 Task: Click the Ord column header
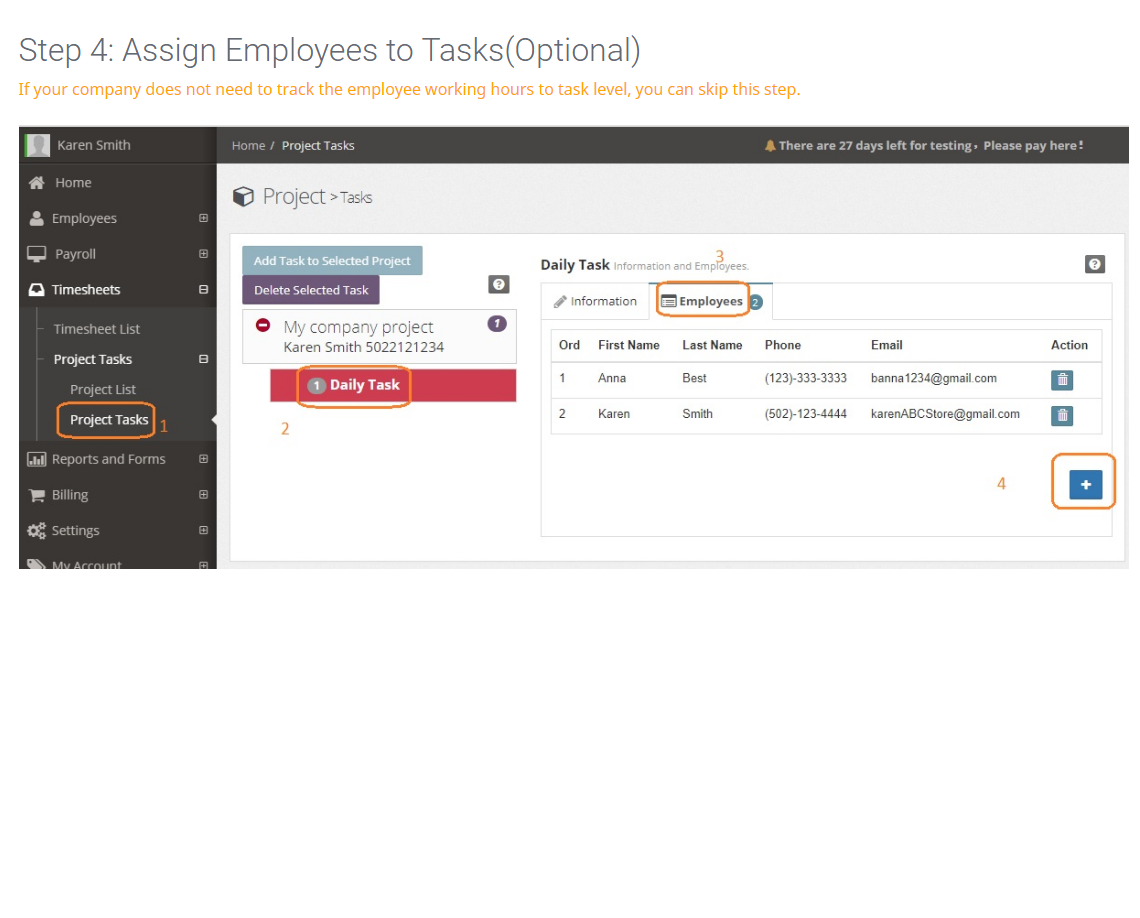[569, 345]
